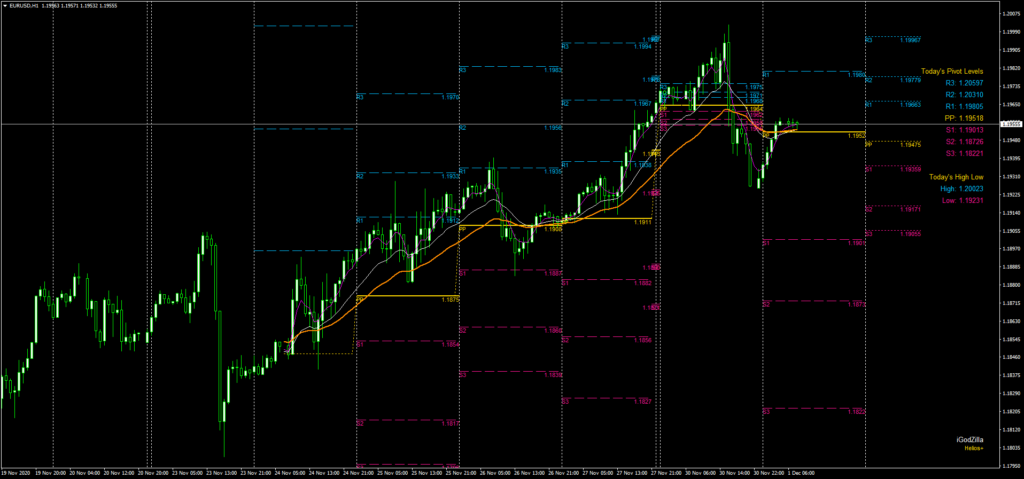Click the 1.19475 dotted PP level label

pos(910,144)
